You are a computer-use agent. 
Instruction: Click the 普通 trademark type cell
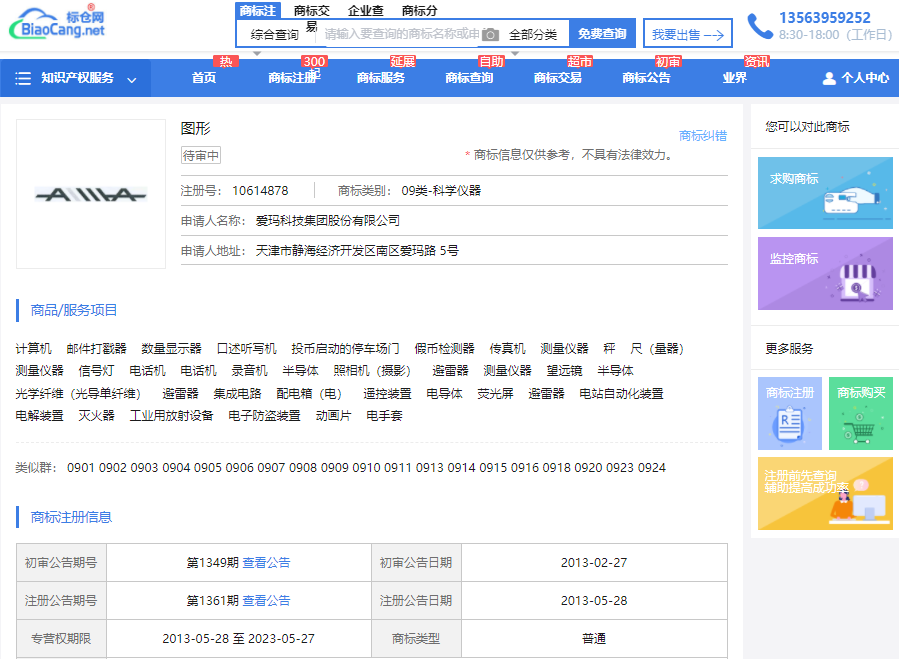click(594, 638)
